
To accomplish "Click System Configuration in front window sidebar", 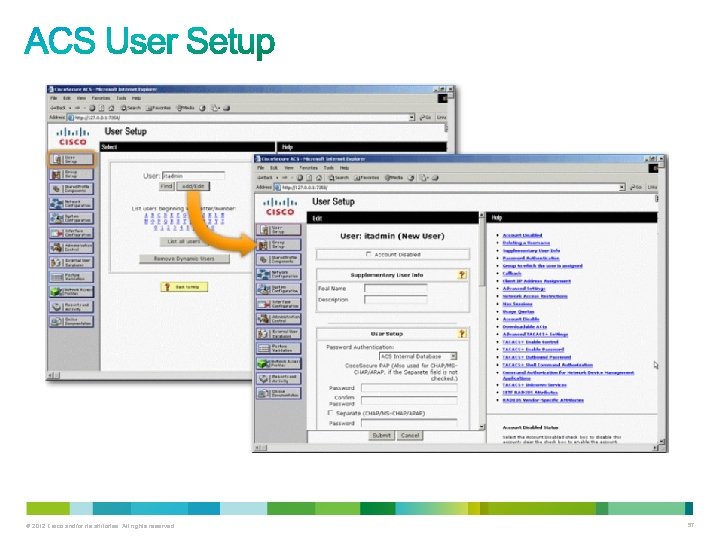I will point(279,289).
